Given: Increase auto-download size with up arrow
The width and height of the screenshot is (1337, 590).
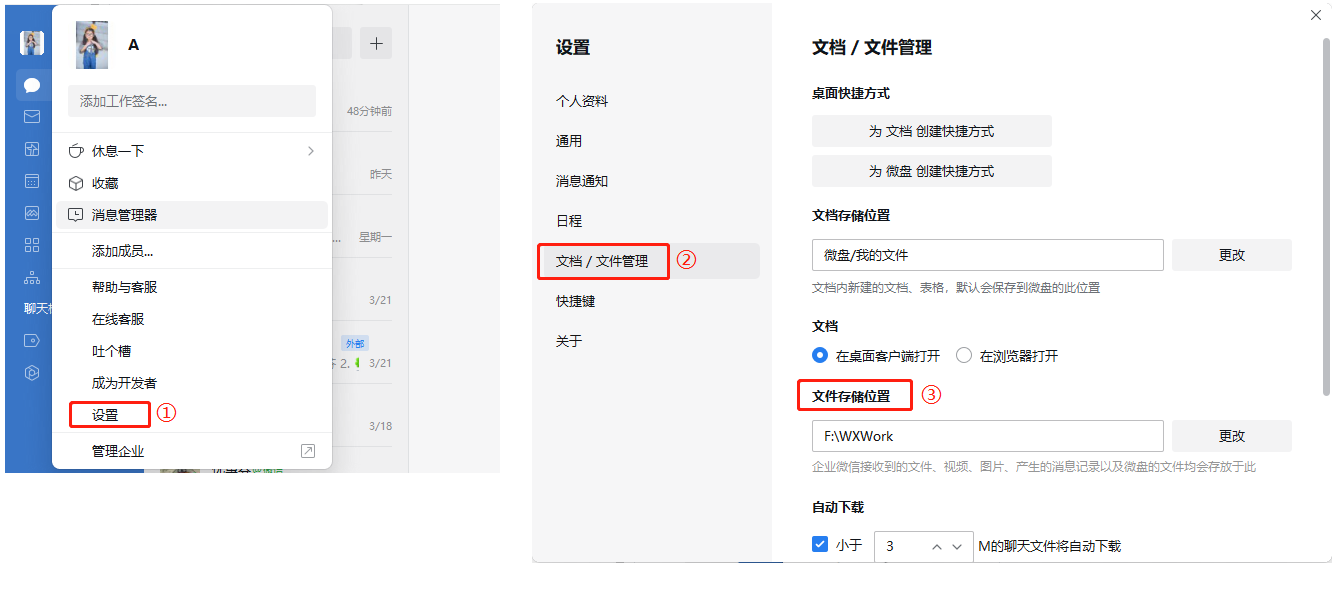Looking at the screenshot, I should point(937,546).
